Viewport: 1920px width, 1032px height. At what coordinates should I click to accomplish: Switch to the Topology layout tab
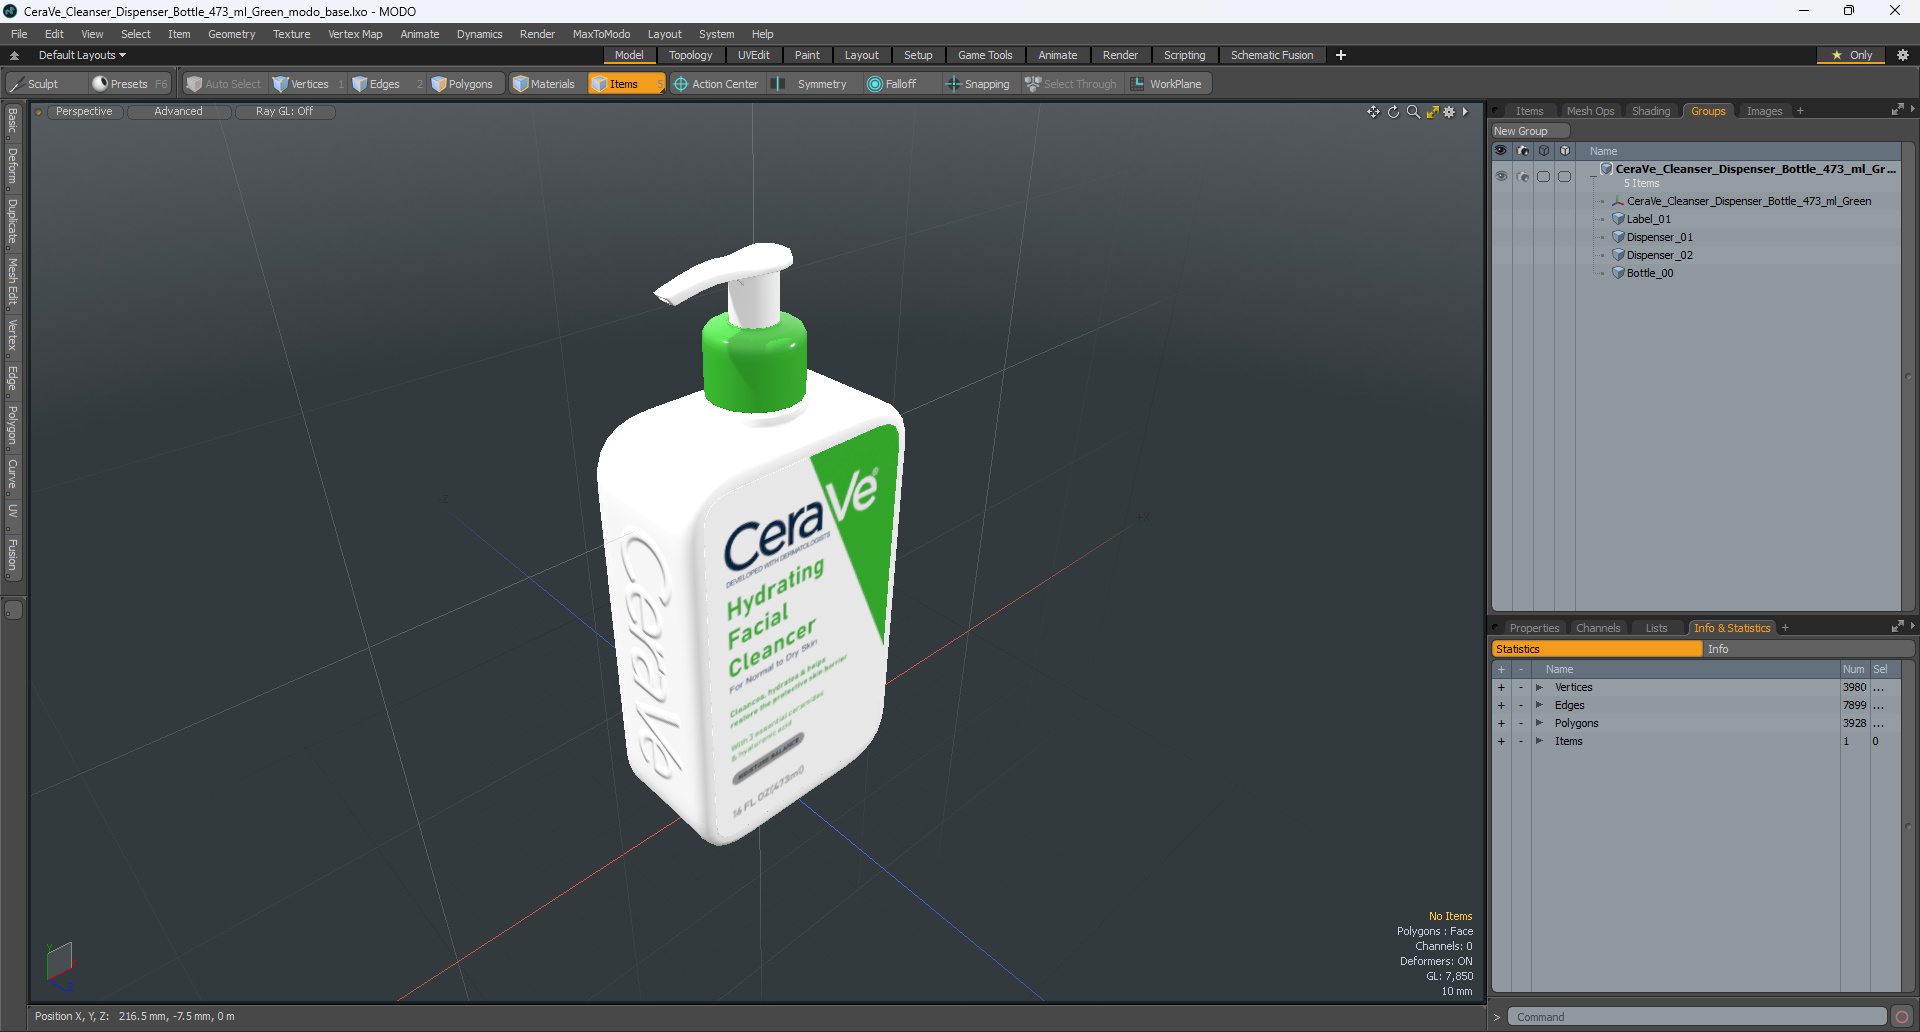click(691, 55)
